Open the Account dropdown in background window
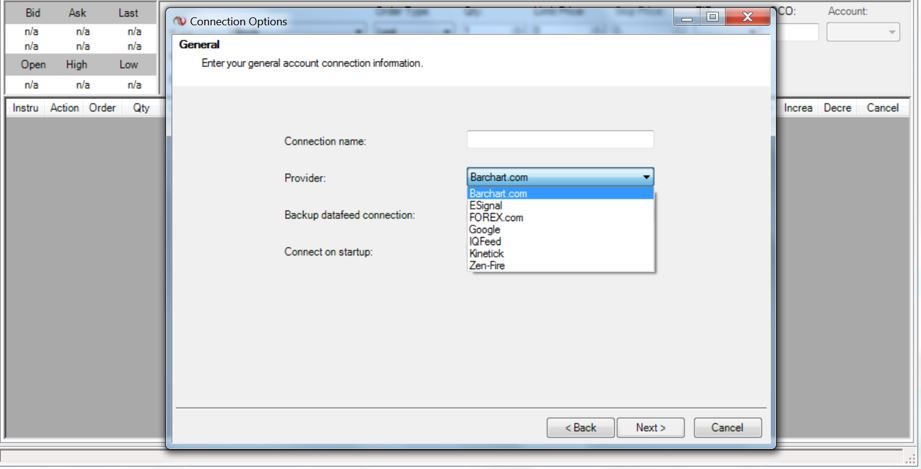Viewport: 921px width, 469px height. (863, 32)
